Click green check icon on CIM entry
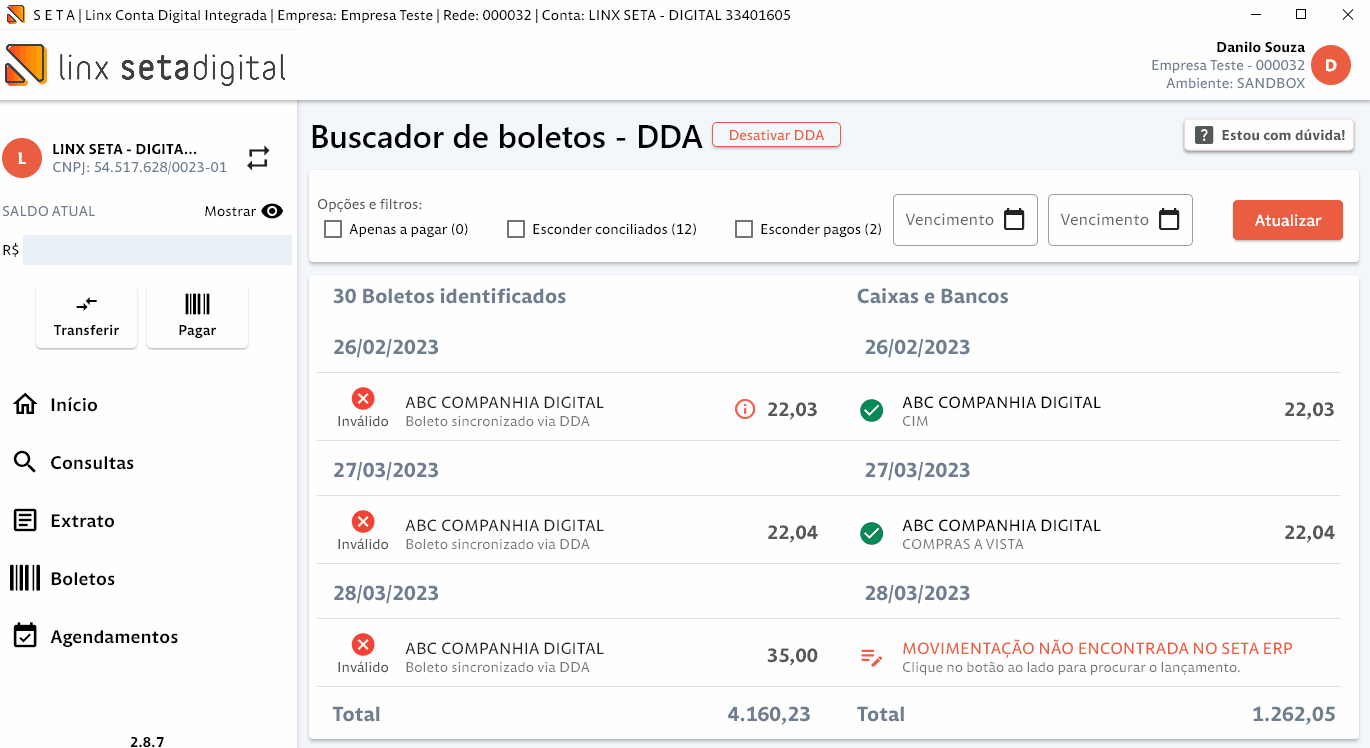This screenshot has height=748, width=1370. click(872, 411)
